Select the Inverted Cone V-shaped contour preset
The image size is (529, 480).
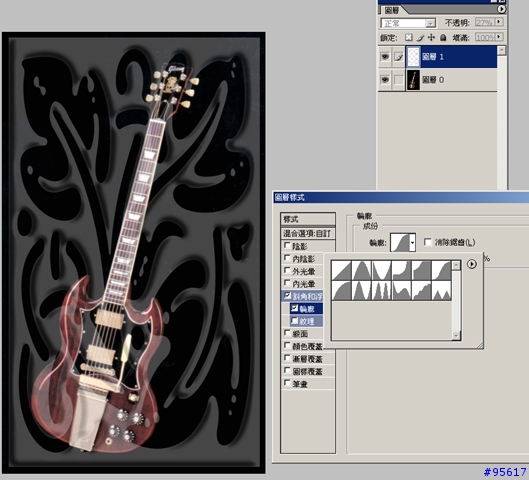click(x=381, y=270)
